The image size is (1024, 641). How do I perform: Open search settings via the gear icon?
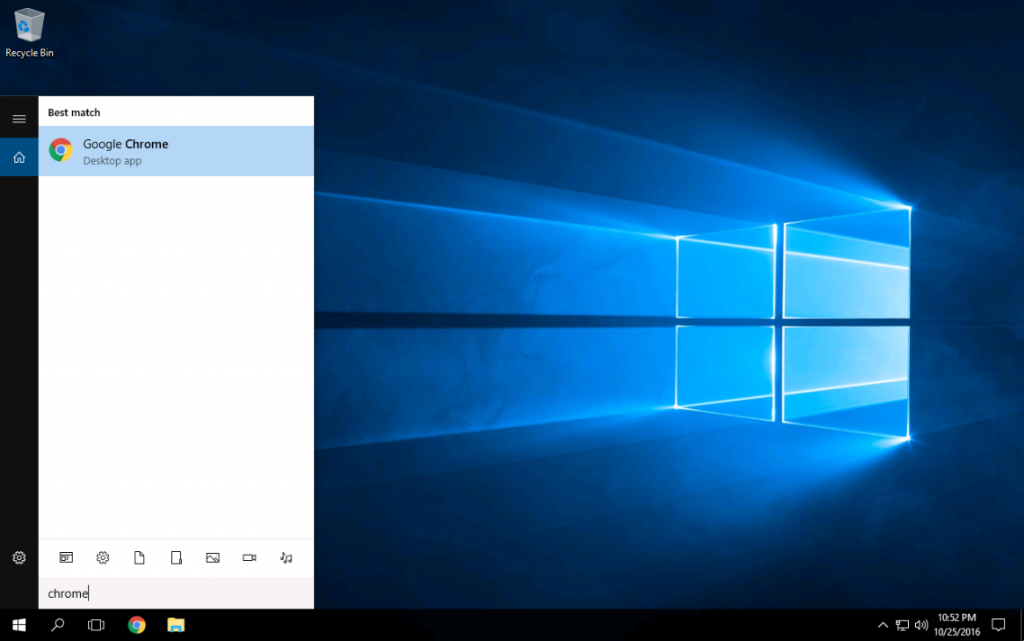(18, 558)
